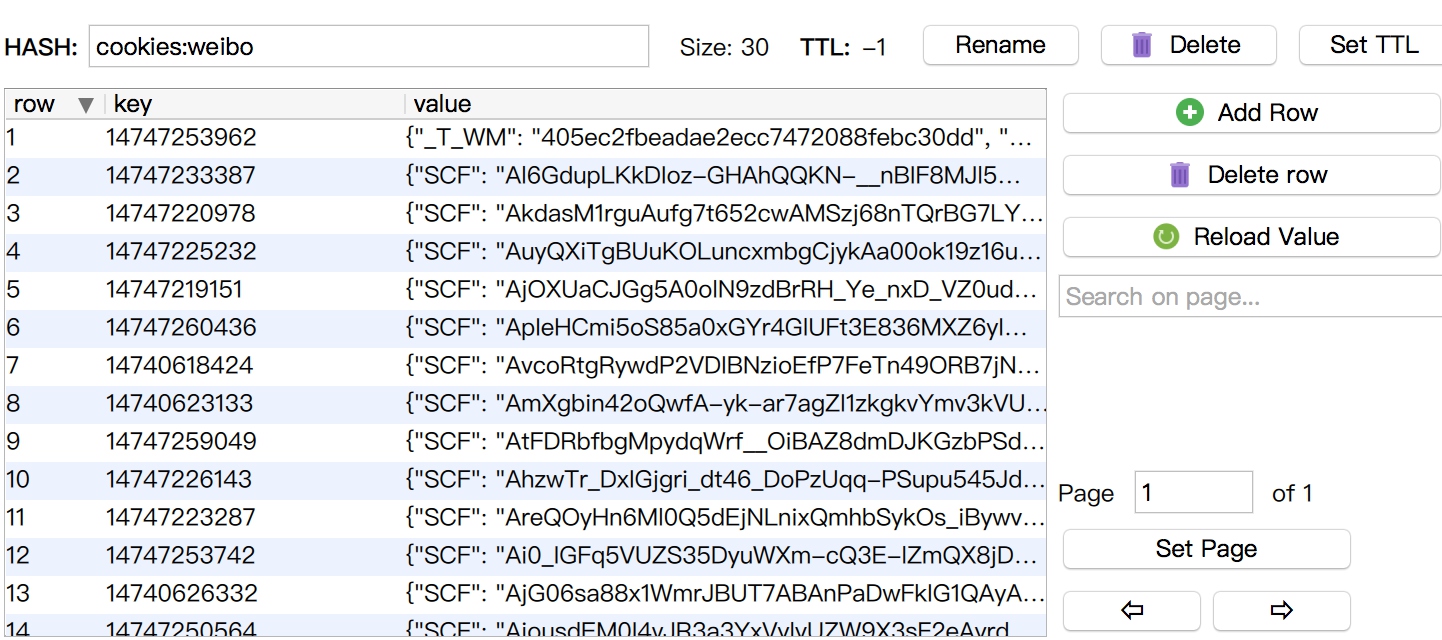Click the green refresh icon on Reload Value
Viewport: 1442px width, 640px height.
point(1166,237)
